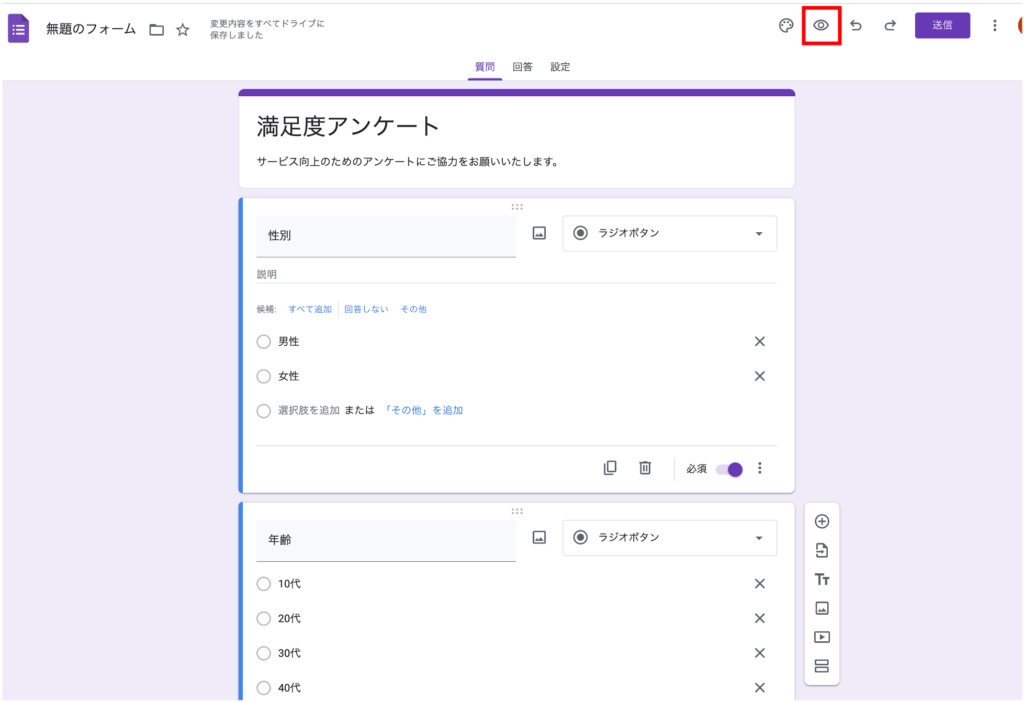Switch to the 質問 tab
Viewport: 1024px width, 702px height.
485,67
